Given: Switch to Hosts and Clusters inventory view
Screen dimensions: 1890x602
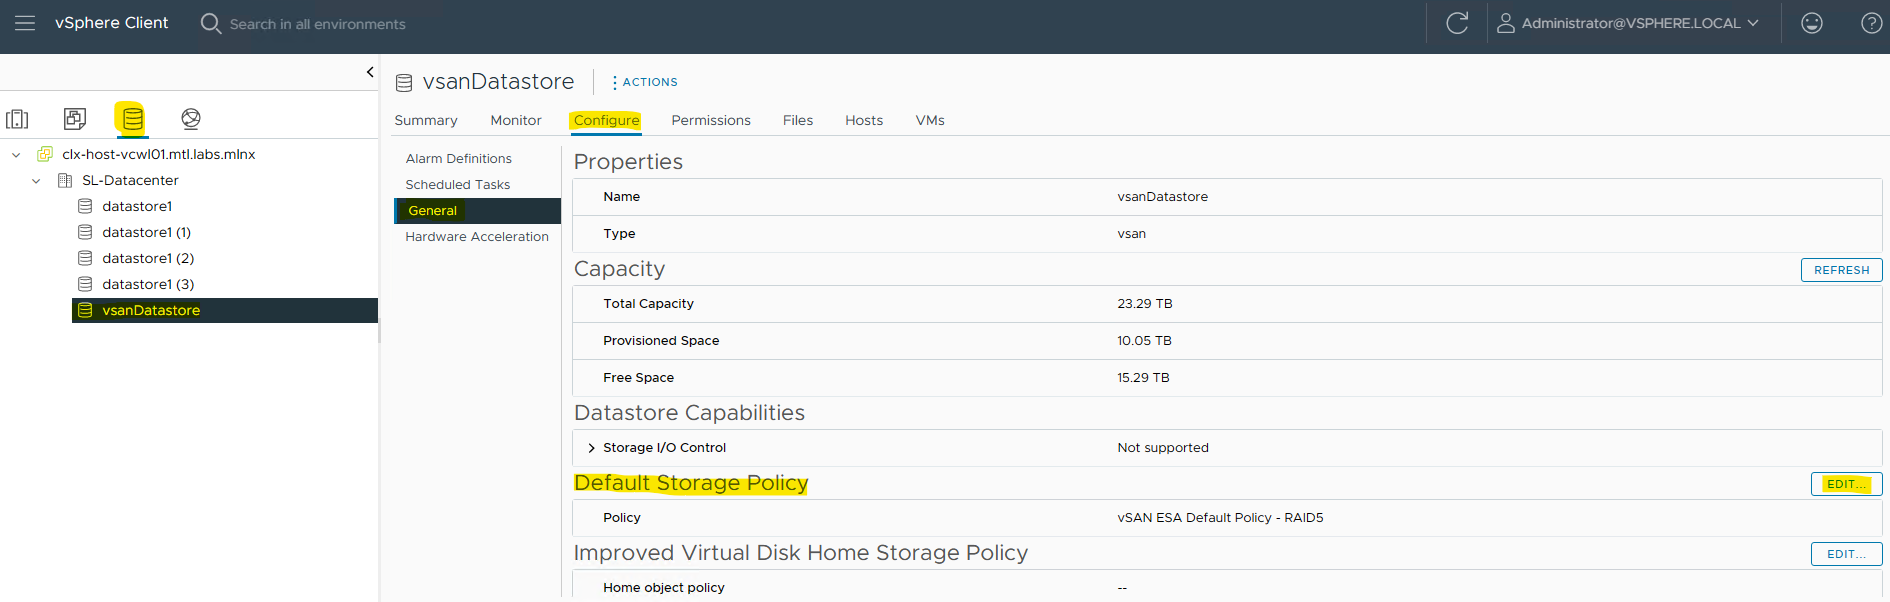Looking at the screenshot, I should [17, 119].
